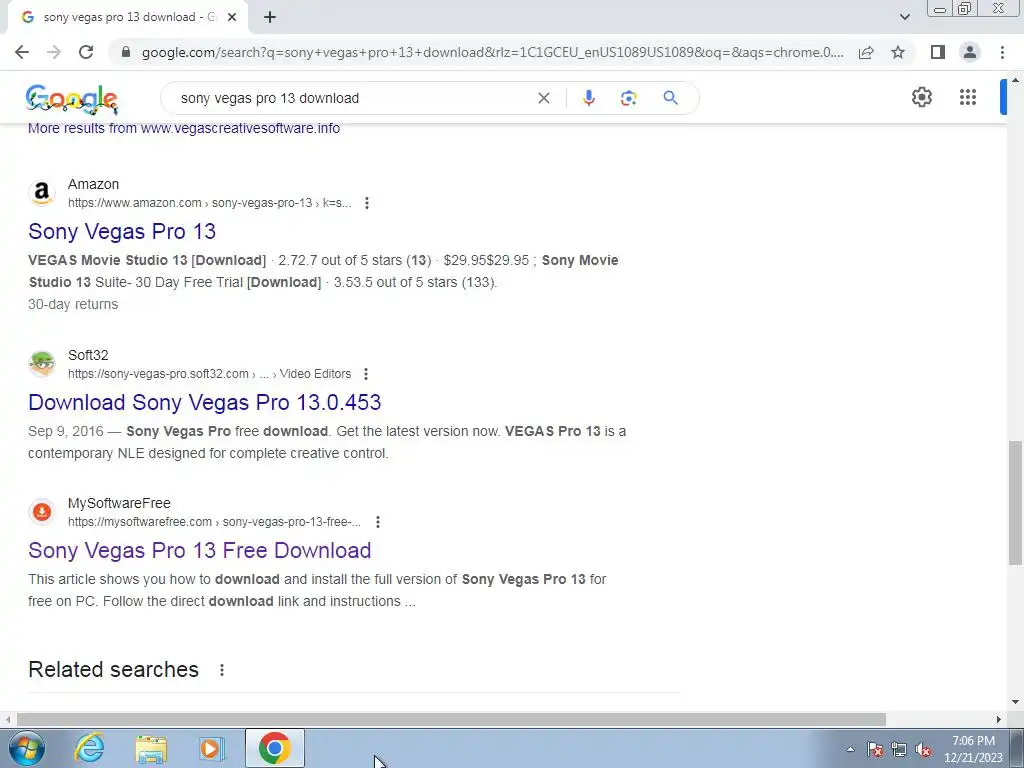Open Sony Vegas Pro 13 Free Download link
Image resolution: width=1024 pixels, height=768 pixels.
[199, 551]
